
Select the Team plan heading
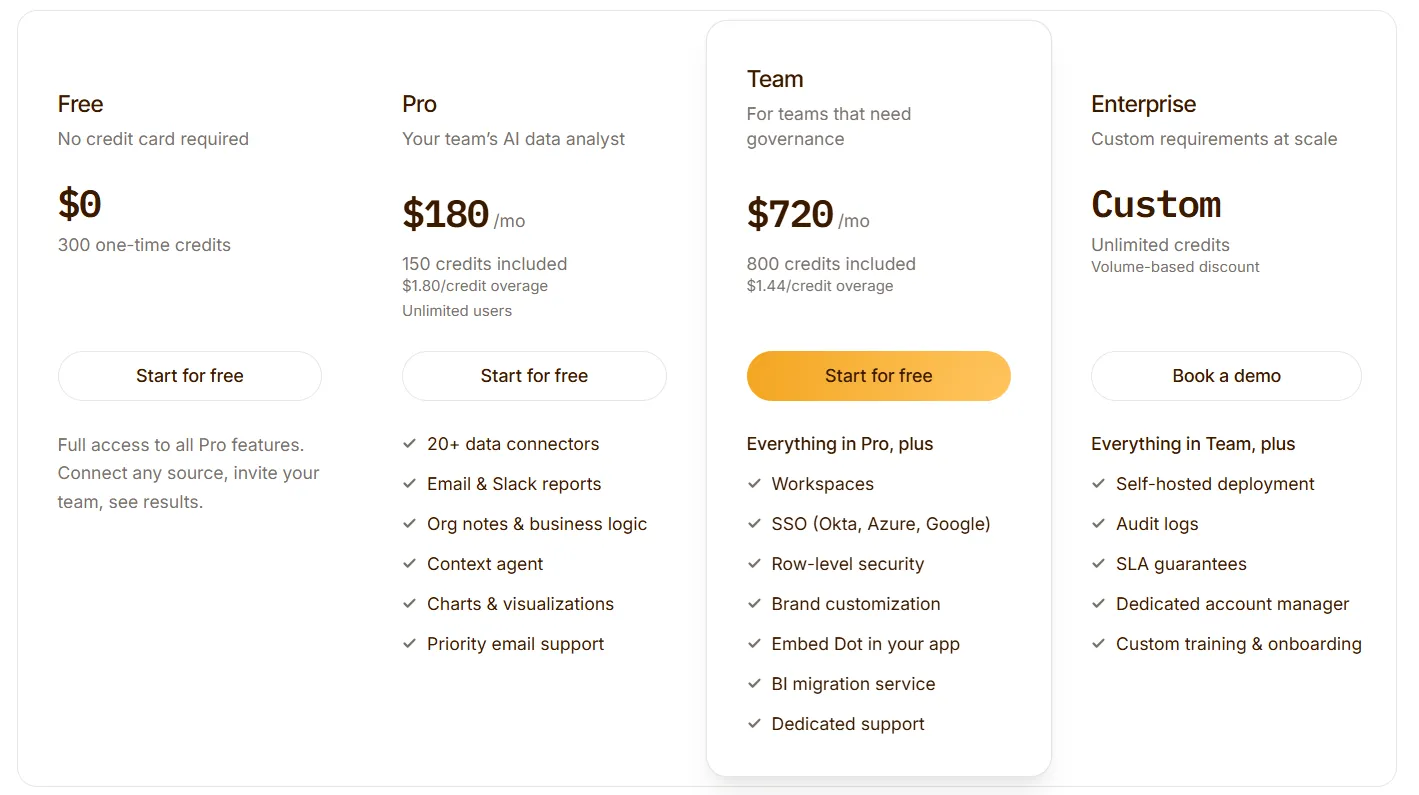tap(775, 79)
